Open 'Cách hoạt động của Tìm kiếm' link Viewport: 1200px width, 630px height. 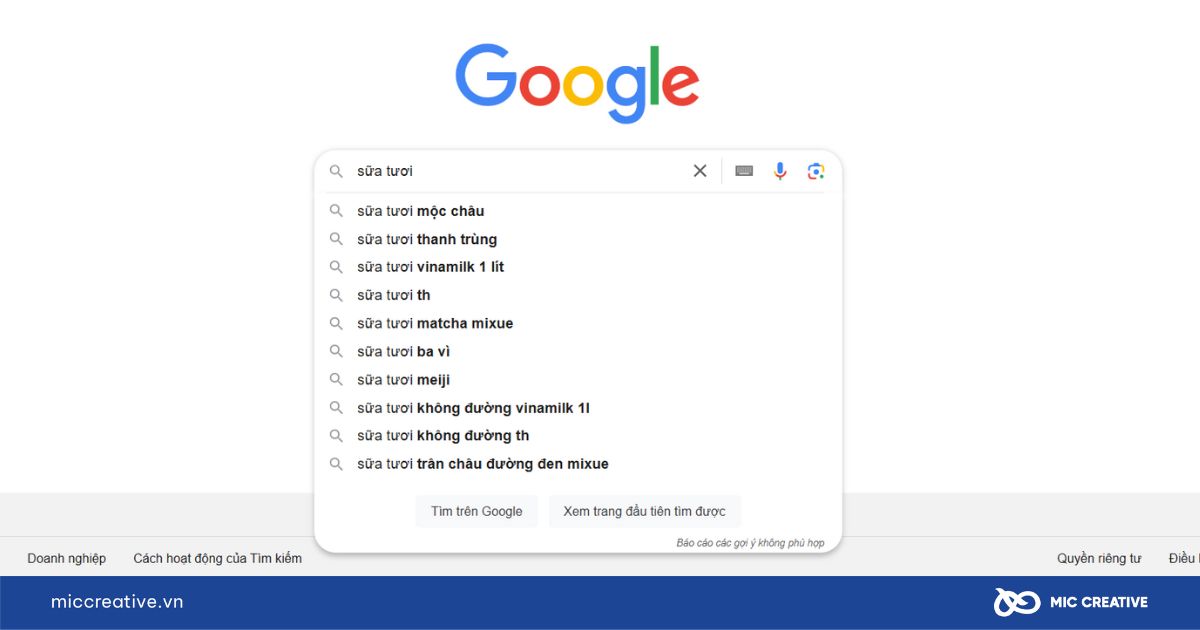pos(218,558)
